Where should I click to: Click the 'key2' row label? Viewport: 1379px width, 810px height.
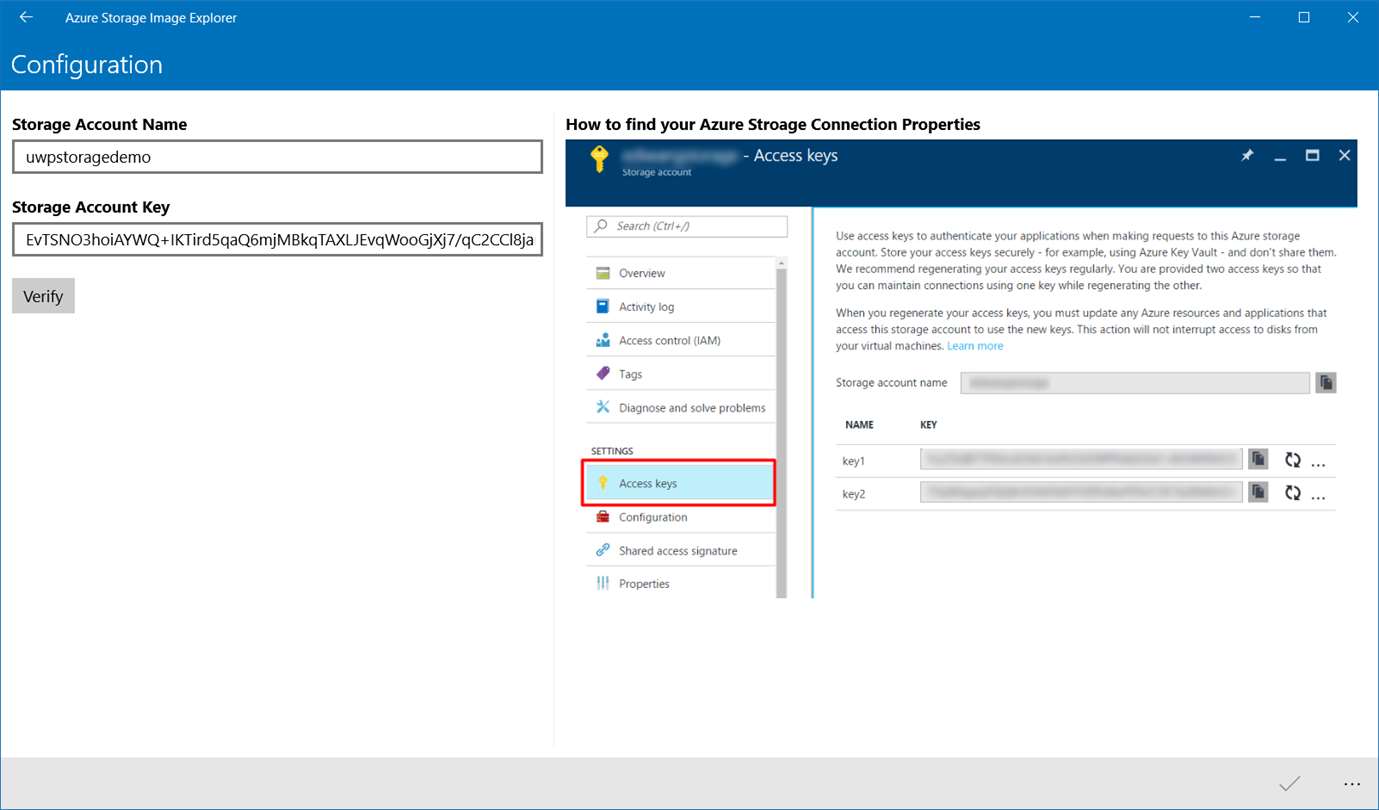coord(854,494)
